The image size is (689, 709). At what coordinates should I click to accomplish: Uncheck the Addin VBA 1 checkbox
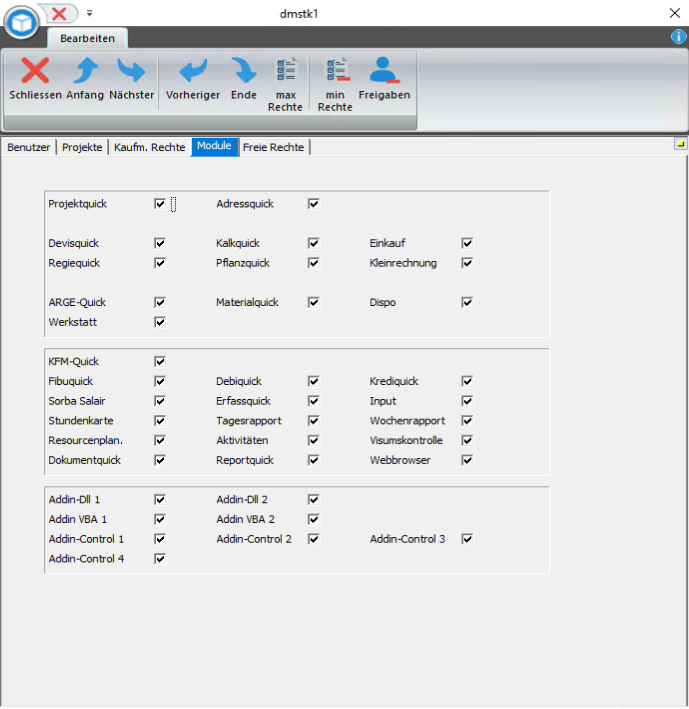coord(160,519)
